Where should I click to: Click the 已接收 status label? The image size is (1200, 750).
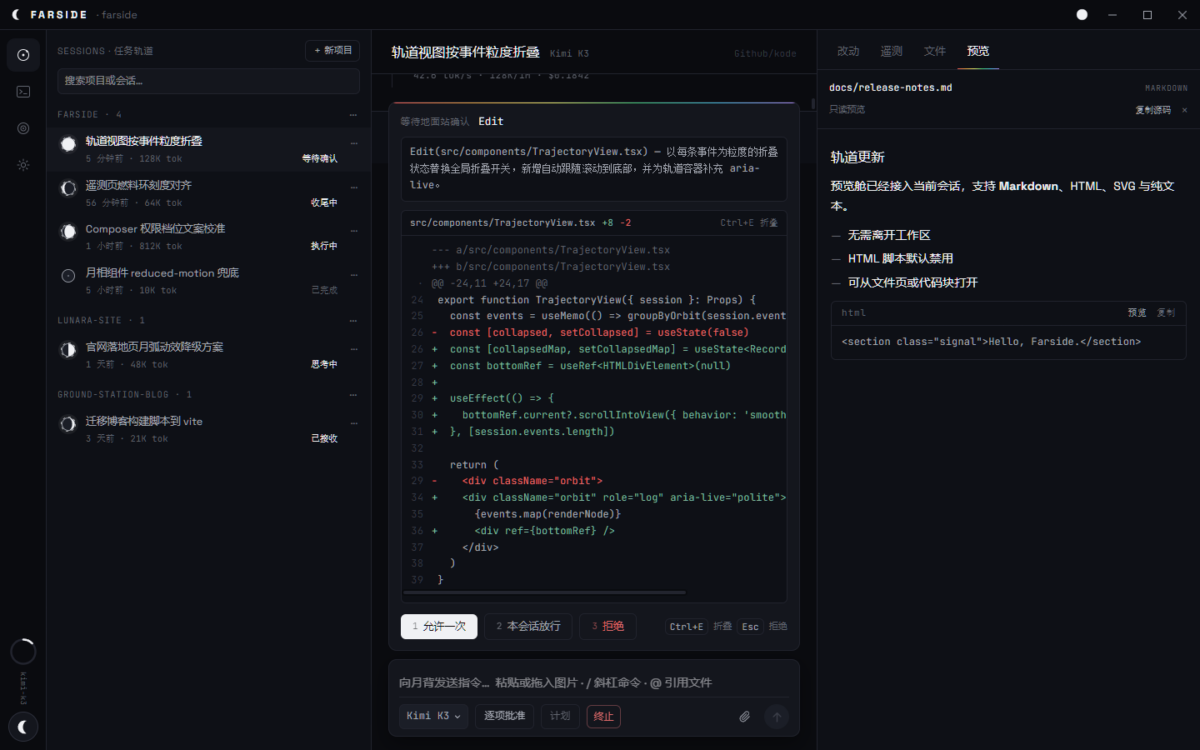pos(324,438)
